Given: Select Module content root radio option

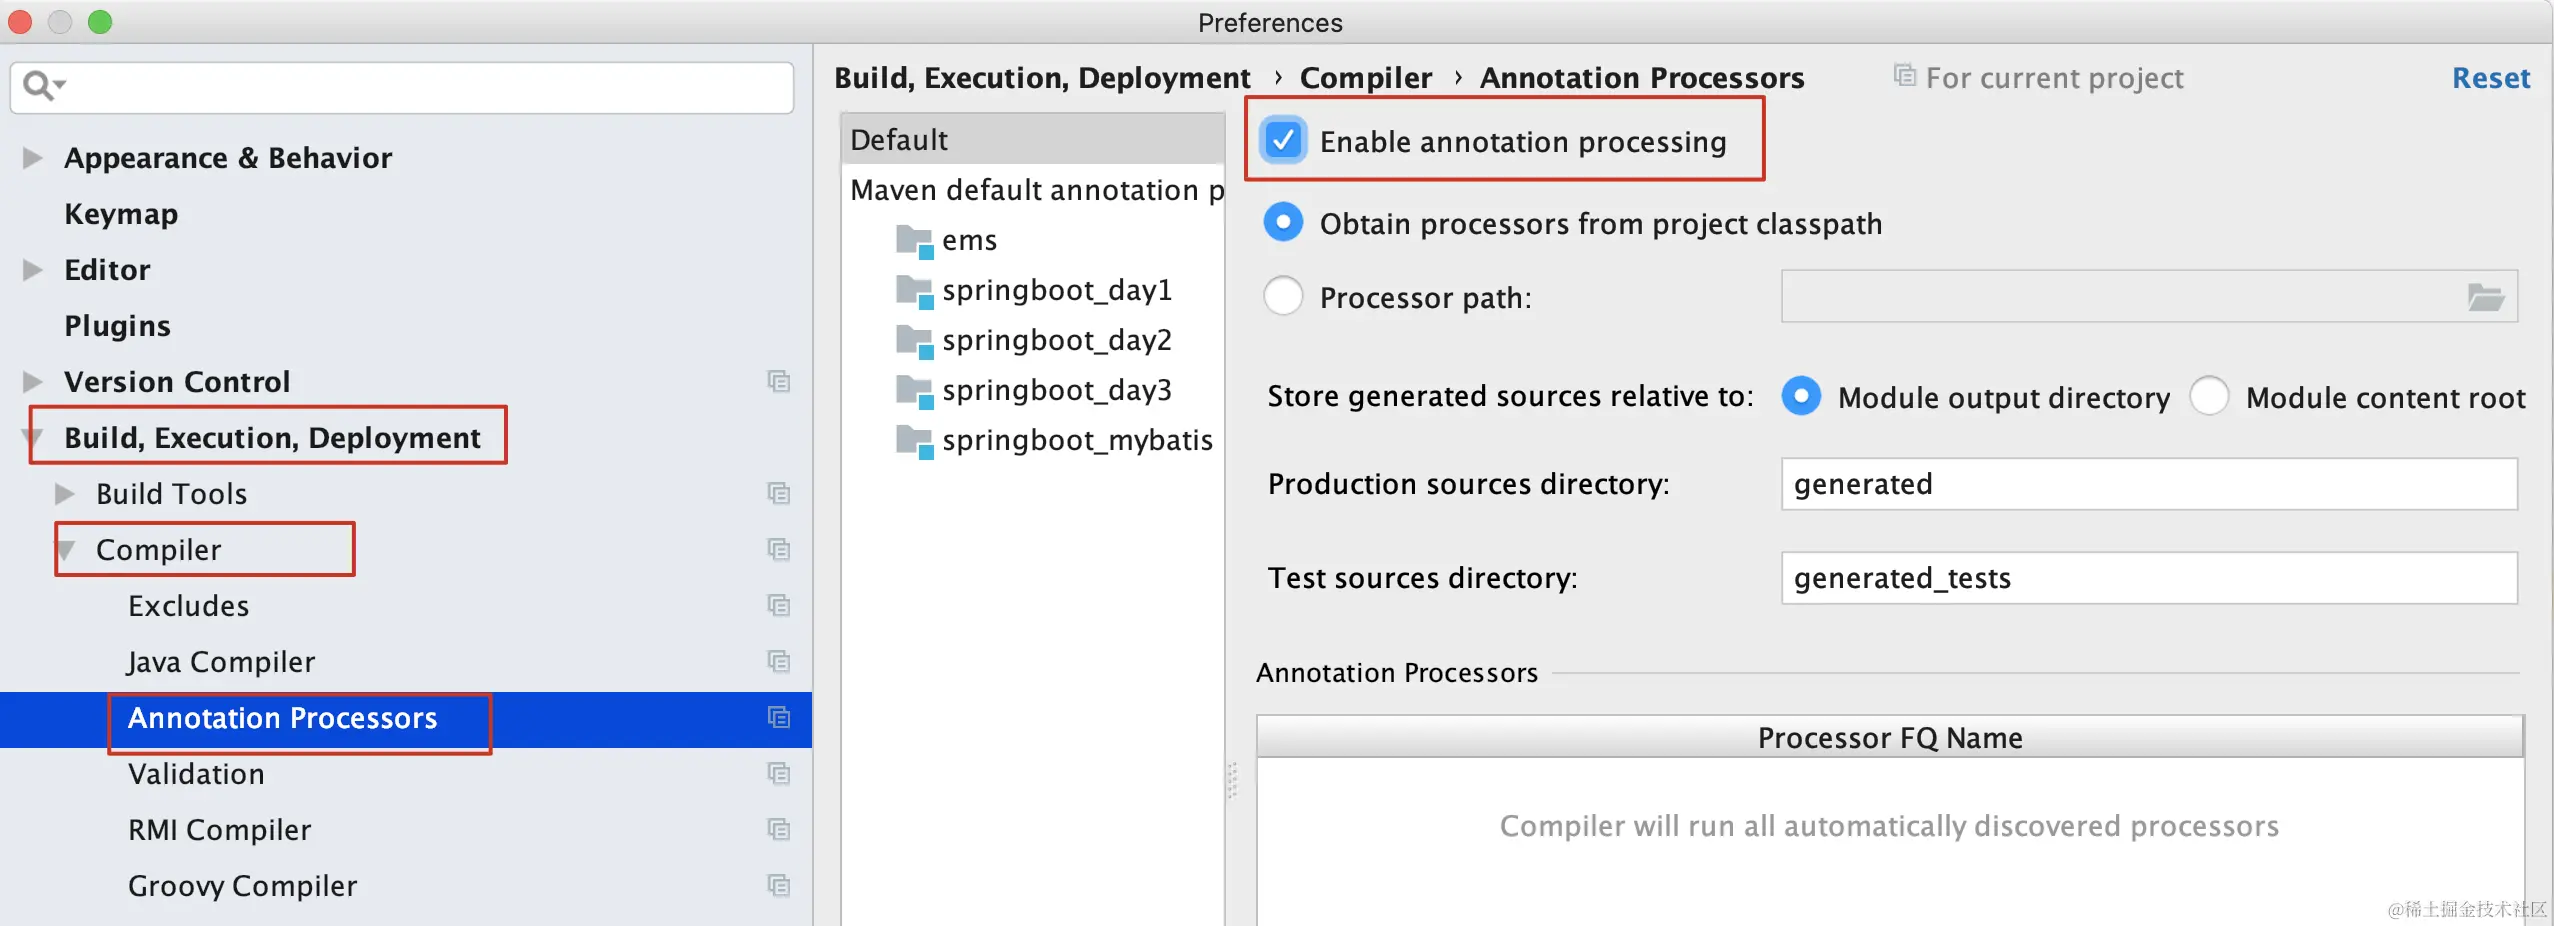Looking at the screenshot, I should [x=2209, y=397].
